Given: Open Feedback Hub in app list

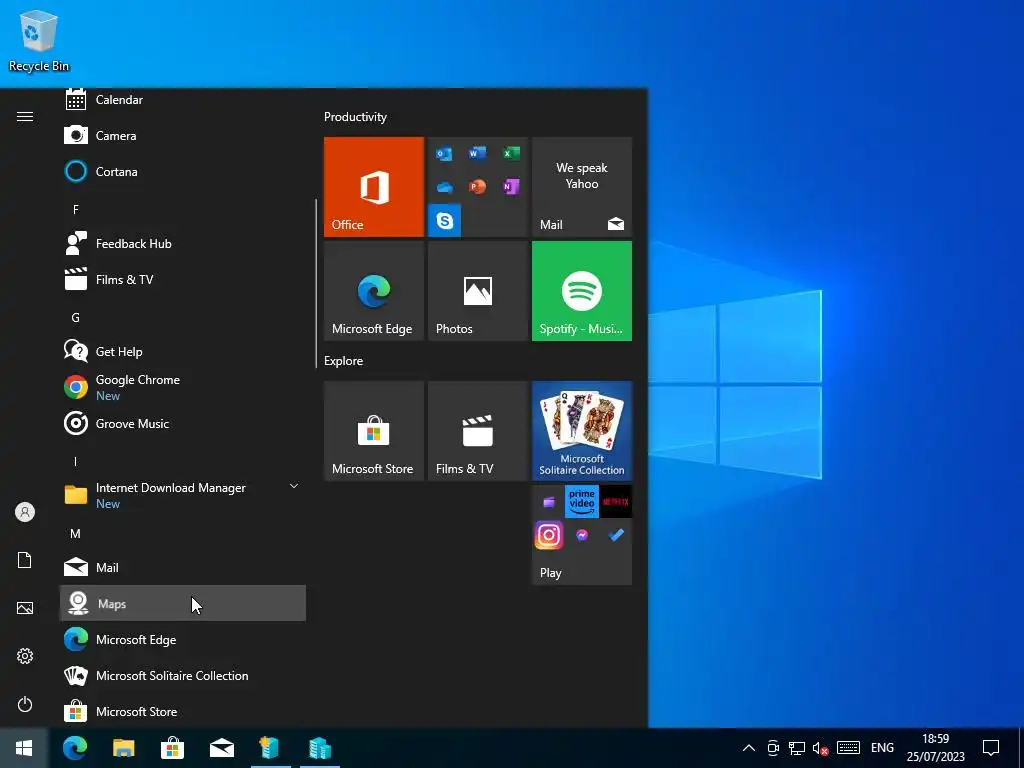Looking at the screenshot, I should click(183, 244).
